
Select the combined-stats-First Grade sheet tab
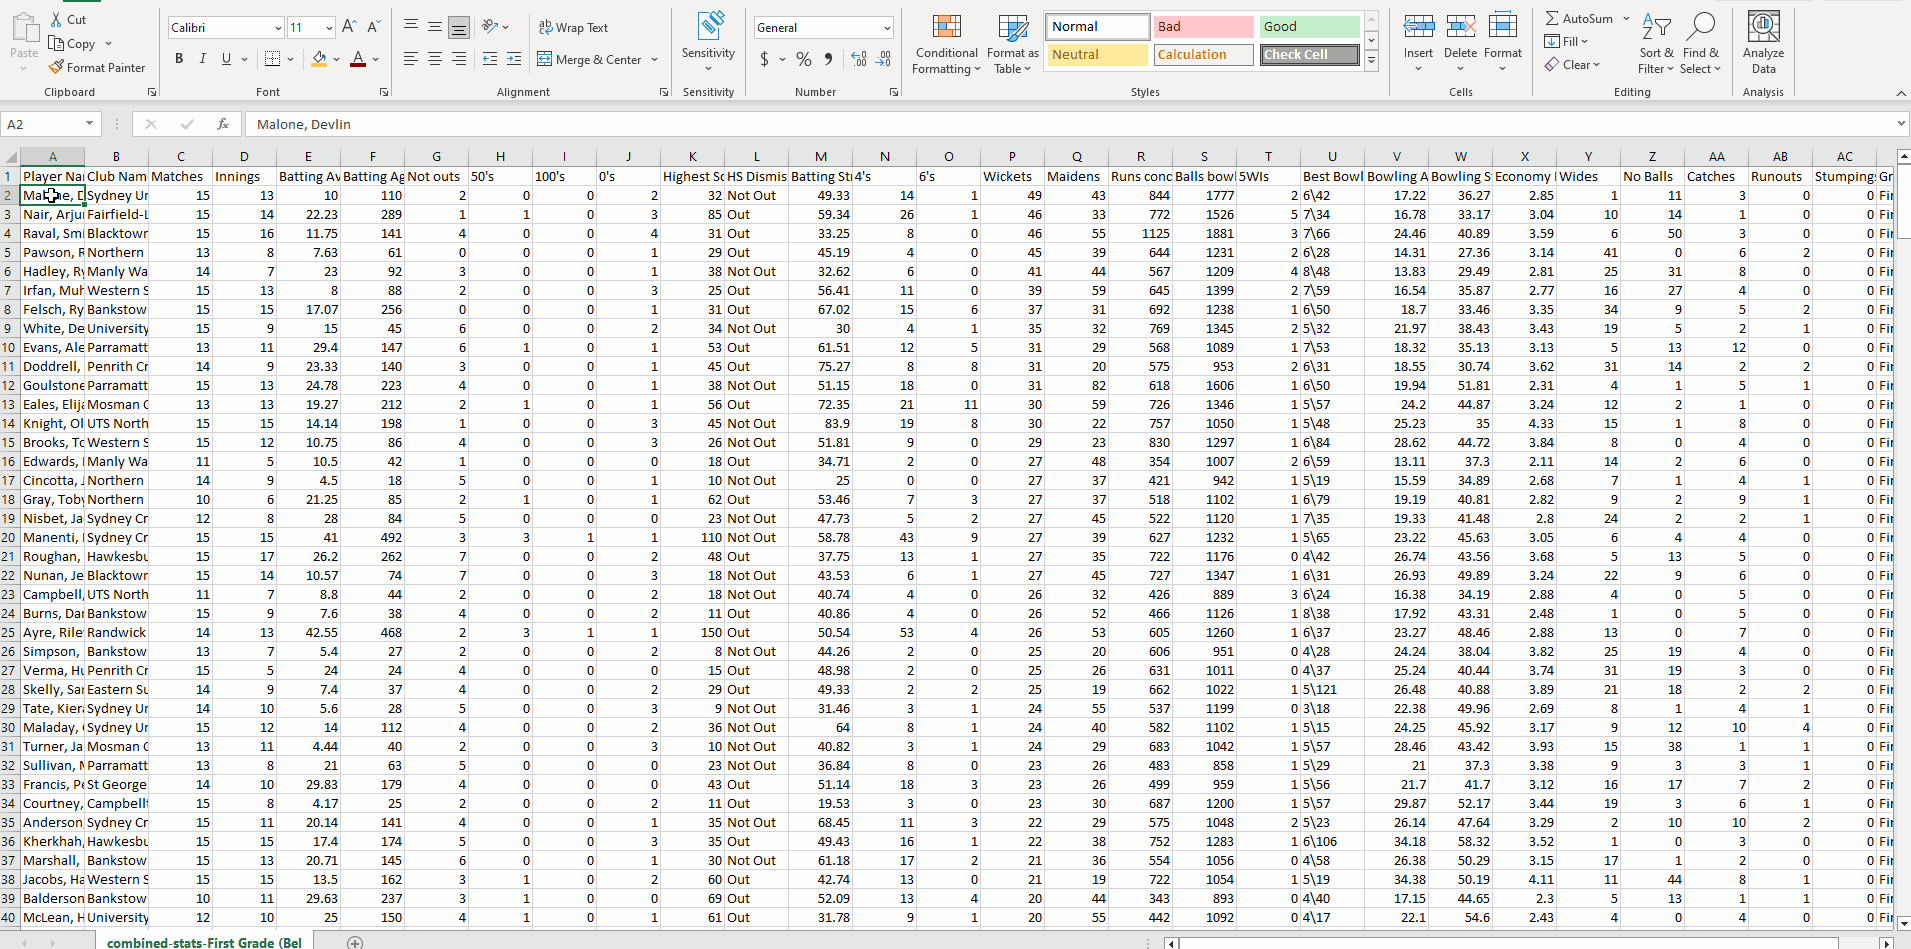pyautogui.click(x=203, y=942)
